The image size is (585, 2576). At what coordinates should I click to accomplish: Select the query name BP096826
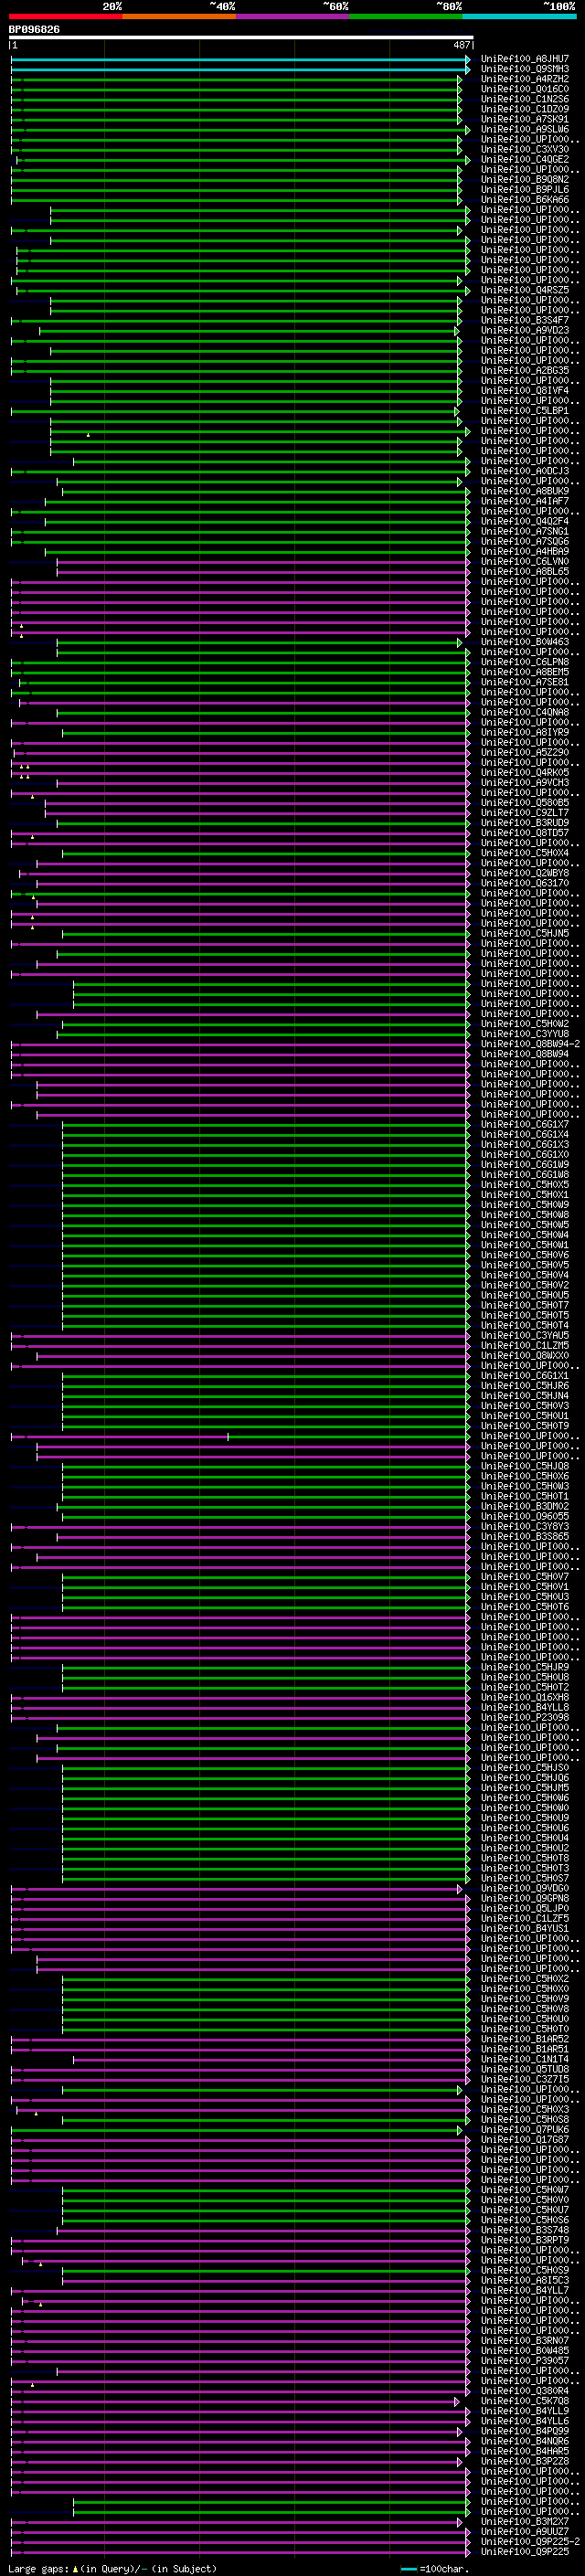(34, 30)
